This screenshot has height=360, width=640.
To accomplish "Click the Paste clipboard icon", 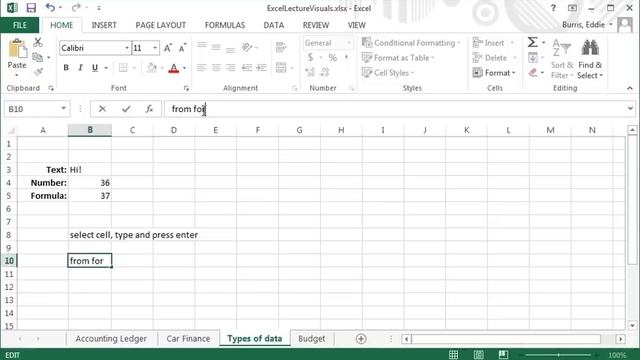I will point(17,49).
